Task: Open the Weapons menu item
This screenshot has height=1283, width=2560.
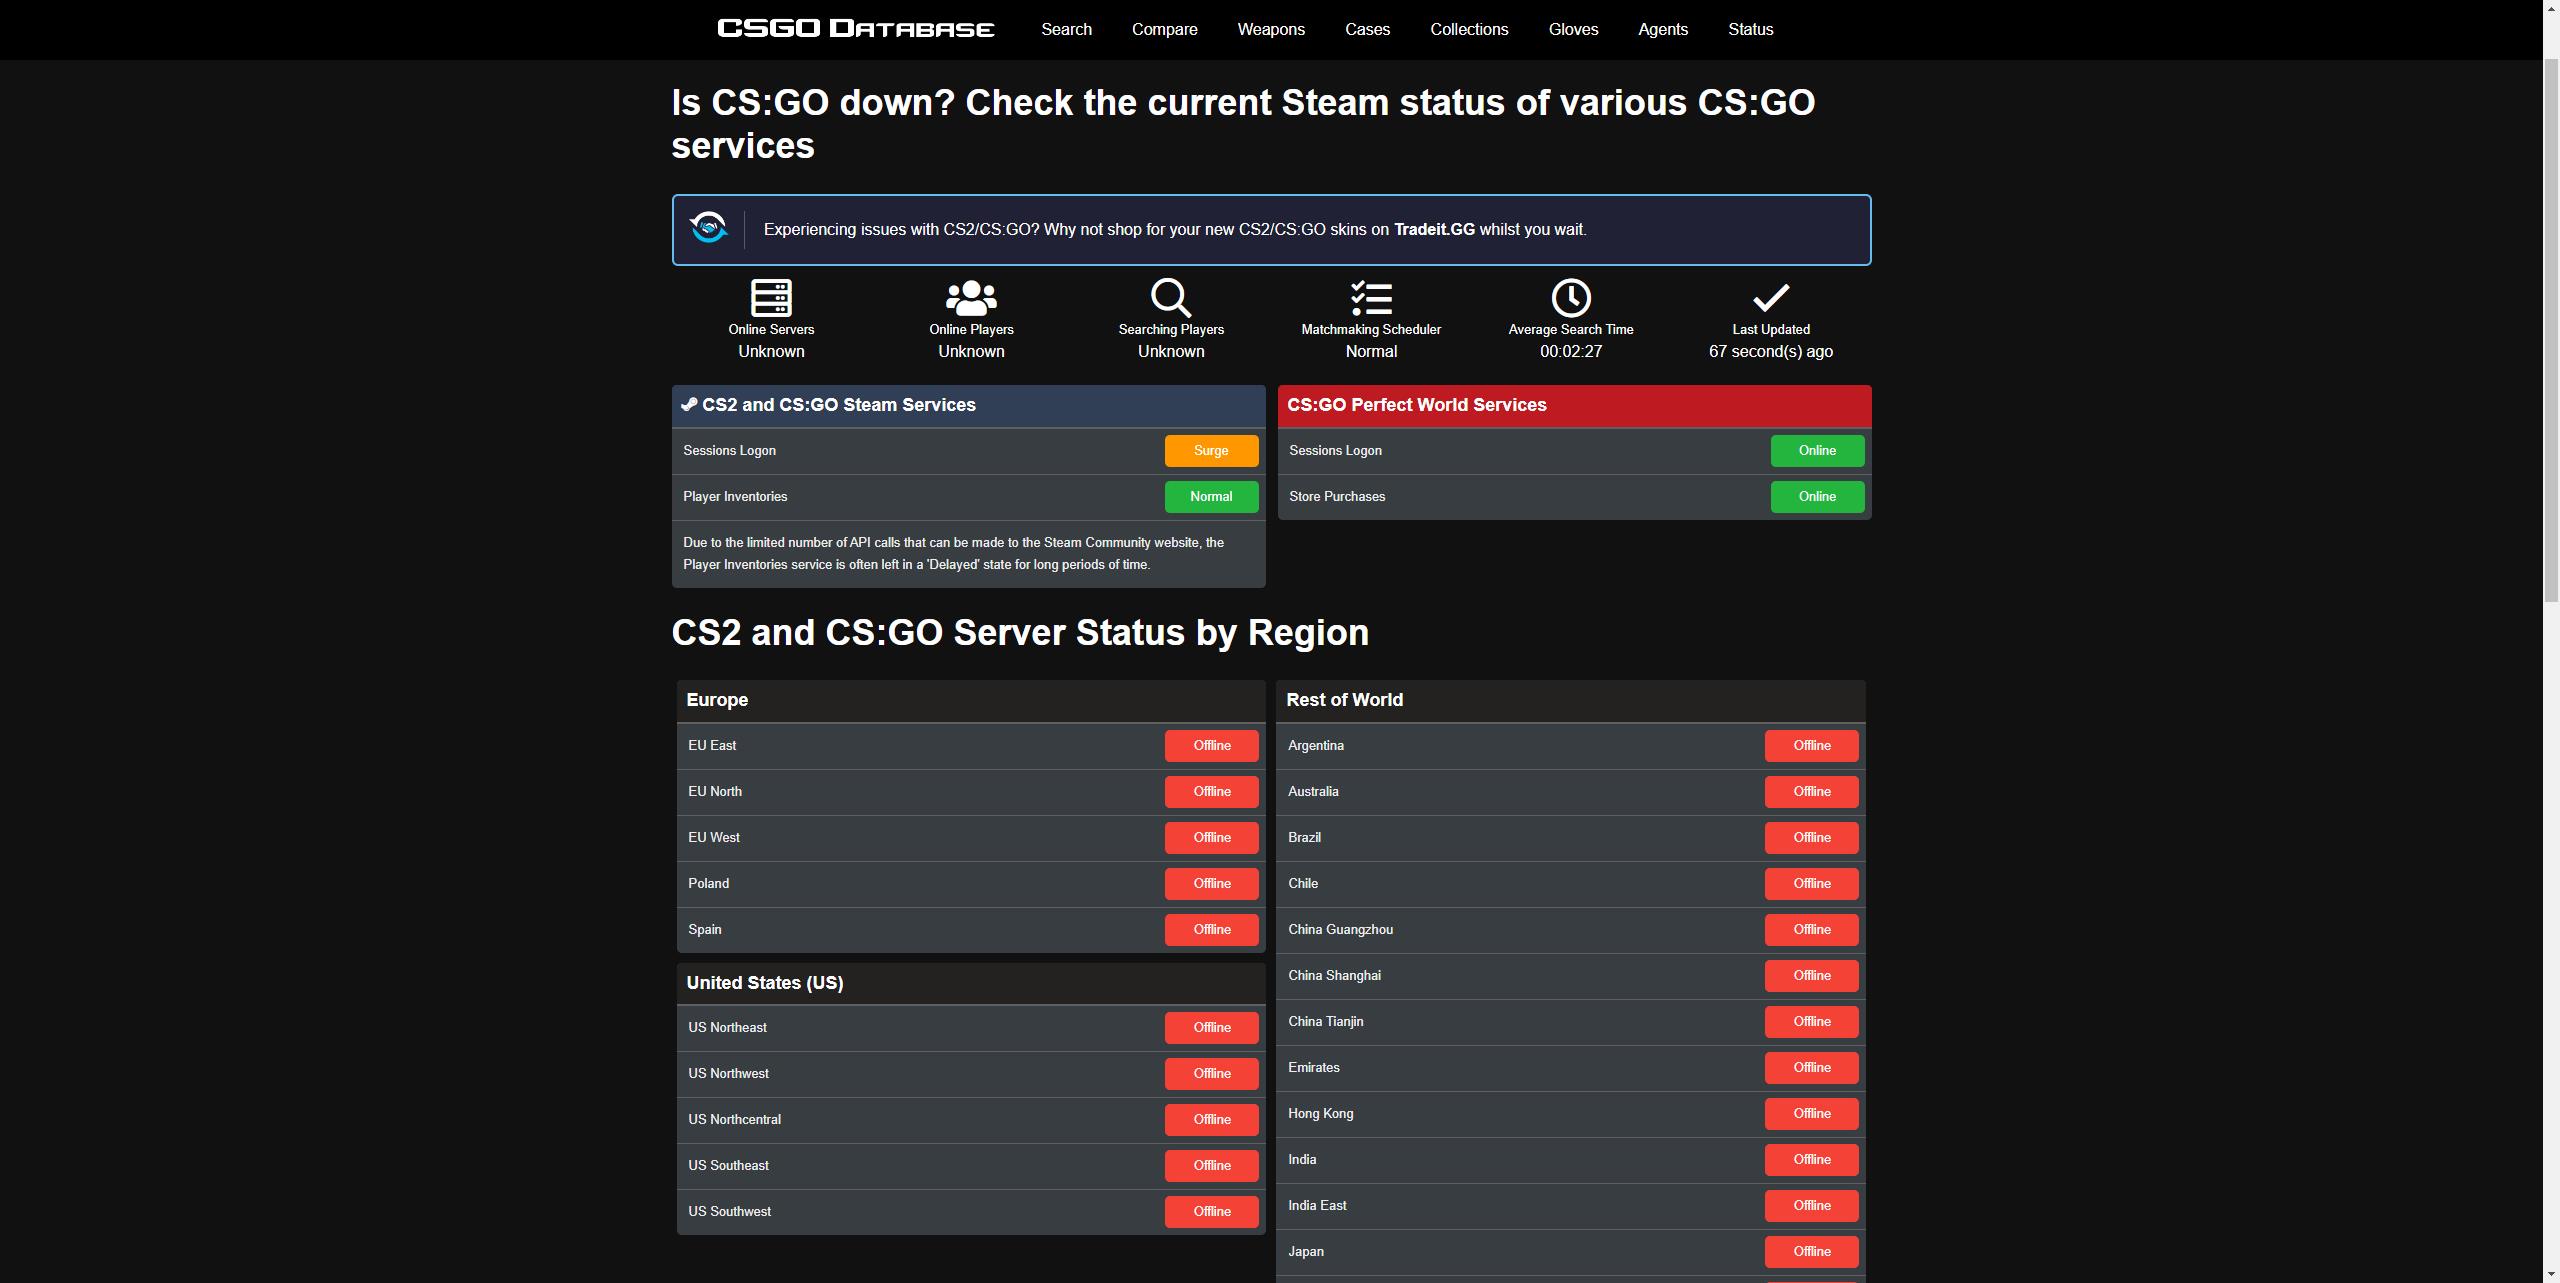Action: tap(1271, 30)
